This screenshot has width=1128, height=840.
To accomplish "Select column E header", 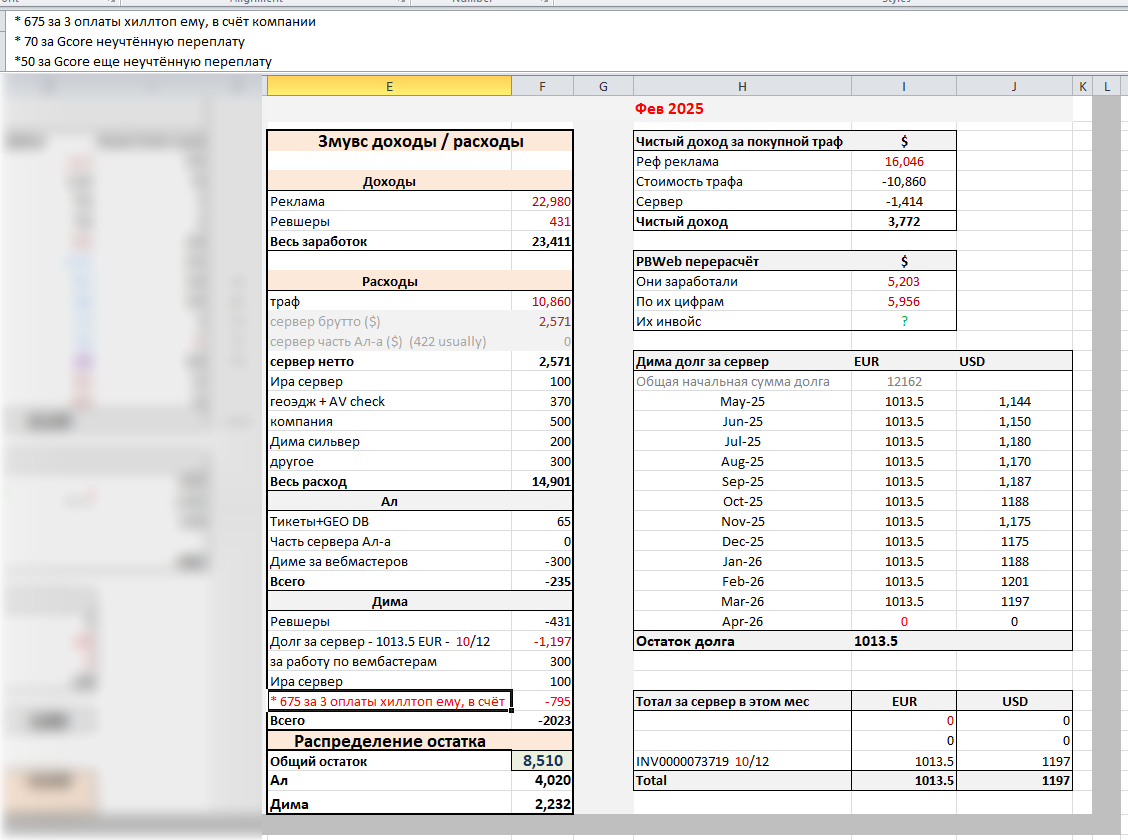I will 389,87.
